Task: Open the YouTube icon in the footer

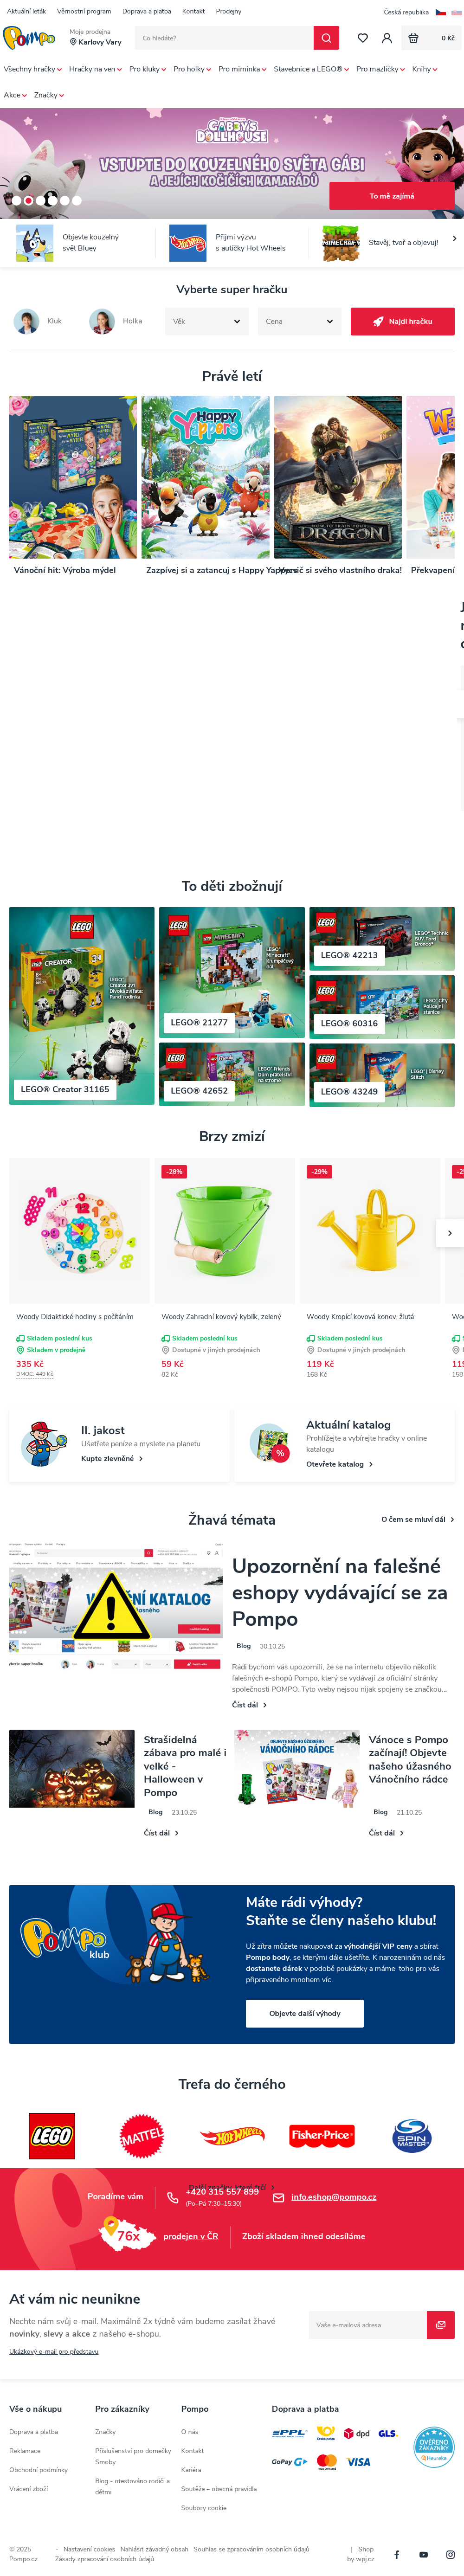Action: pos(423,2554)
